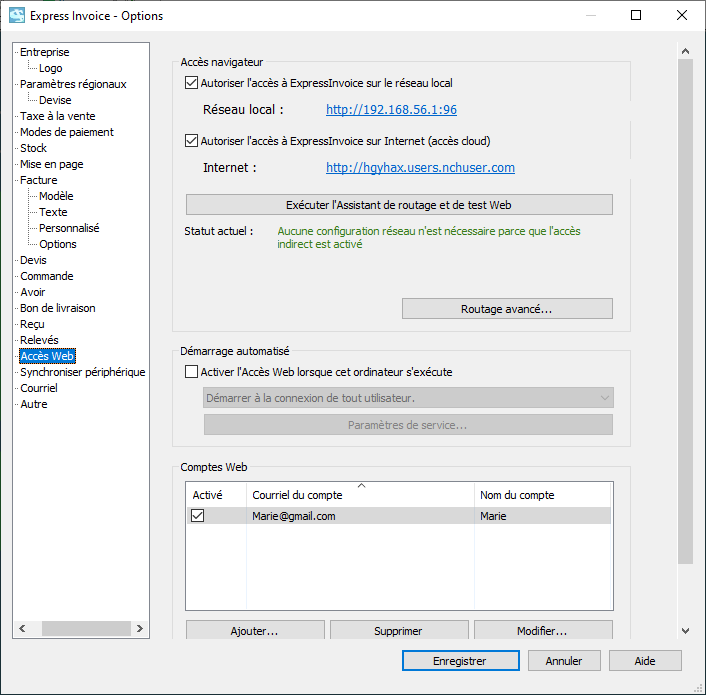Run the routing and Web test wizard

point(398,205)
